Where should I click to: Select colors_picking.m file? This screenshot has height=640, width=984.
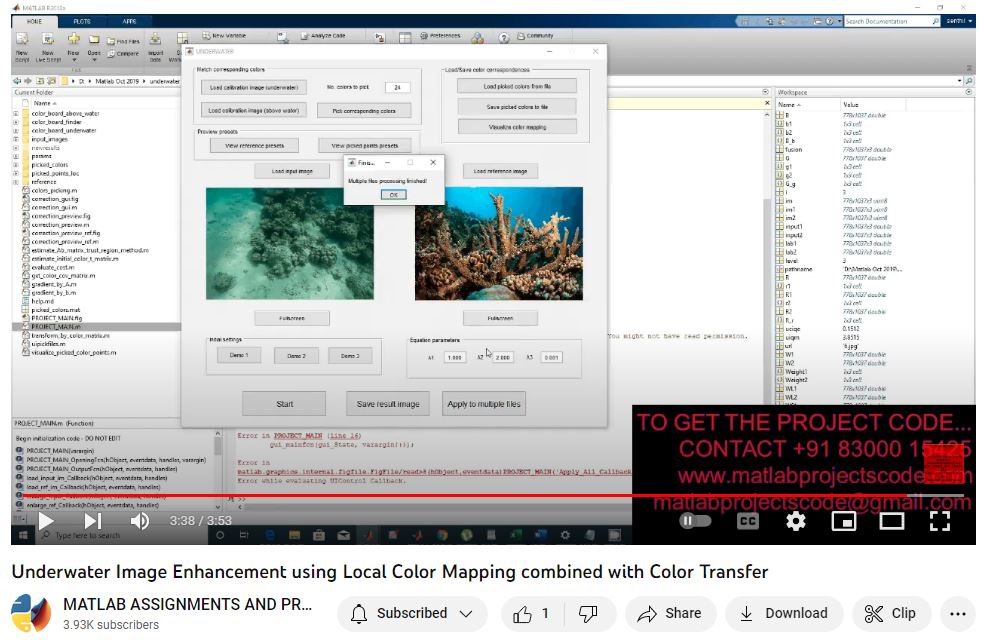[55, 190]
